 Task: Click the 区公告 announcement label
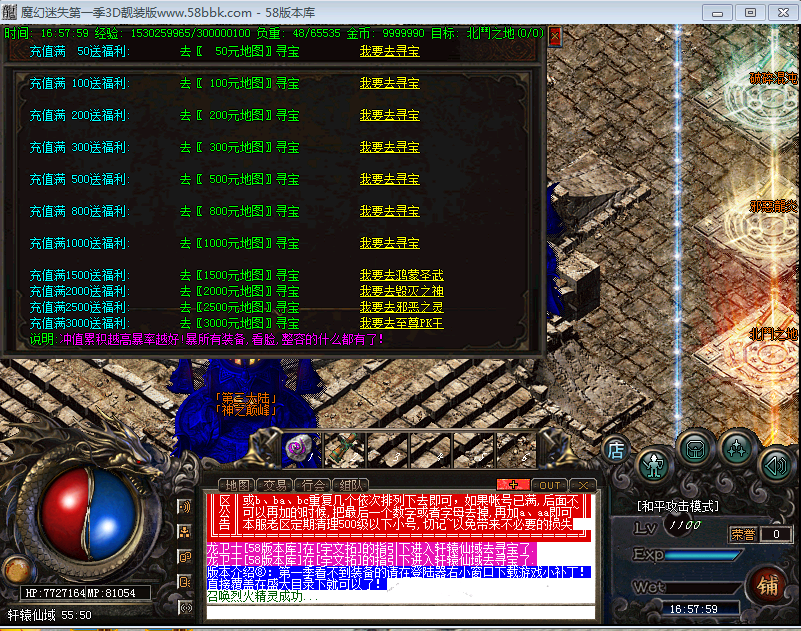tap(225, 513)
